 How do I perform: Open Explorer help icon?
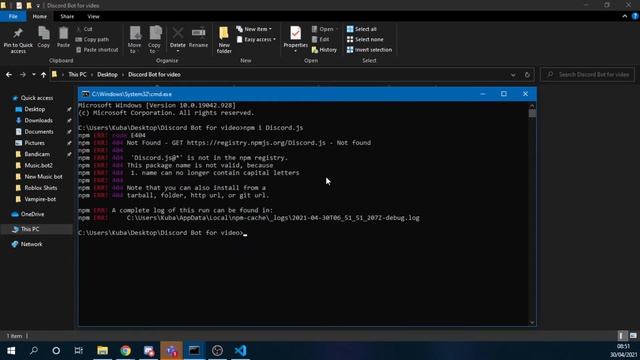point(635,16)
